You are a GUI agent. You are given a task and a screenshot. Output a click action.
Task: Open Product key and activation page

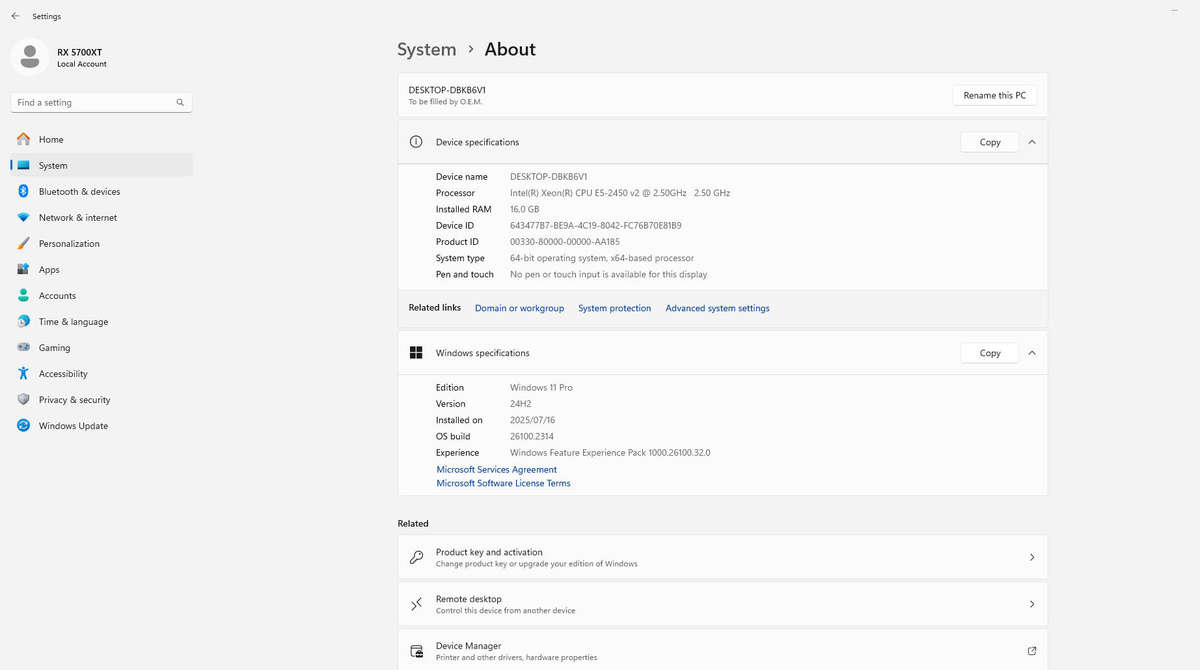tap(722, 557)
